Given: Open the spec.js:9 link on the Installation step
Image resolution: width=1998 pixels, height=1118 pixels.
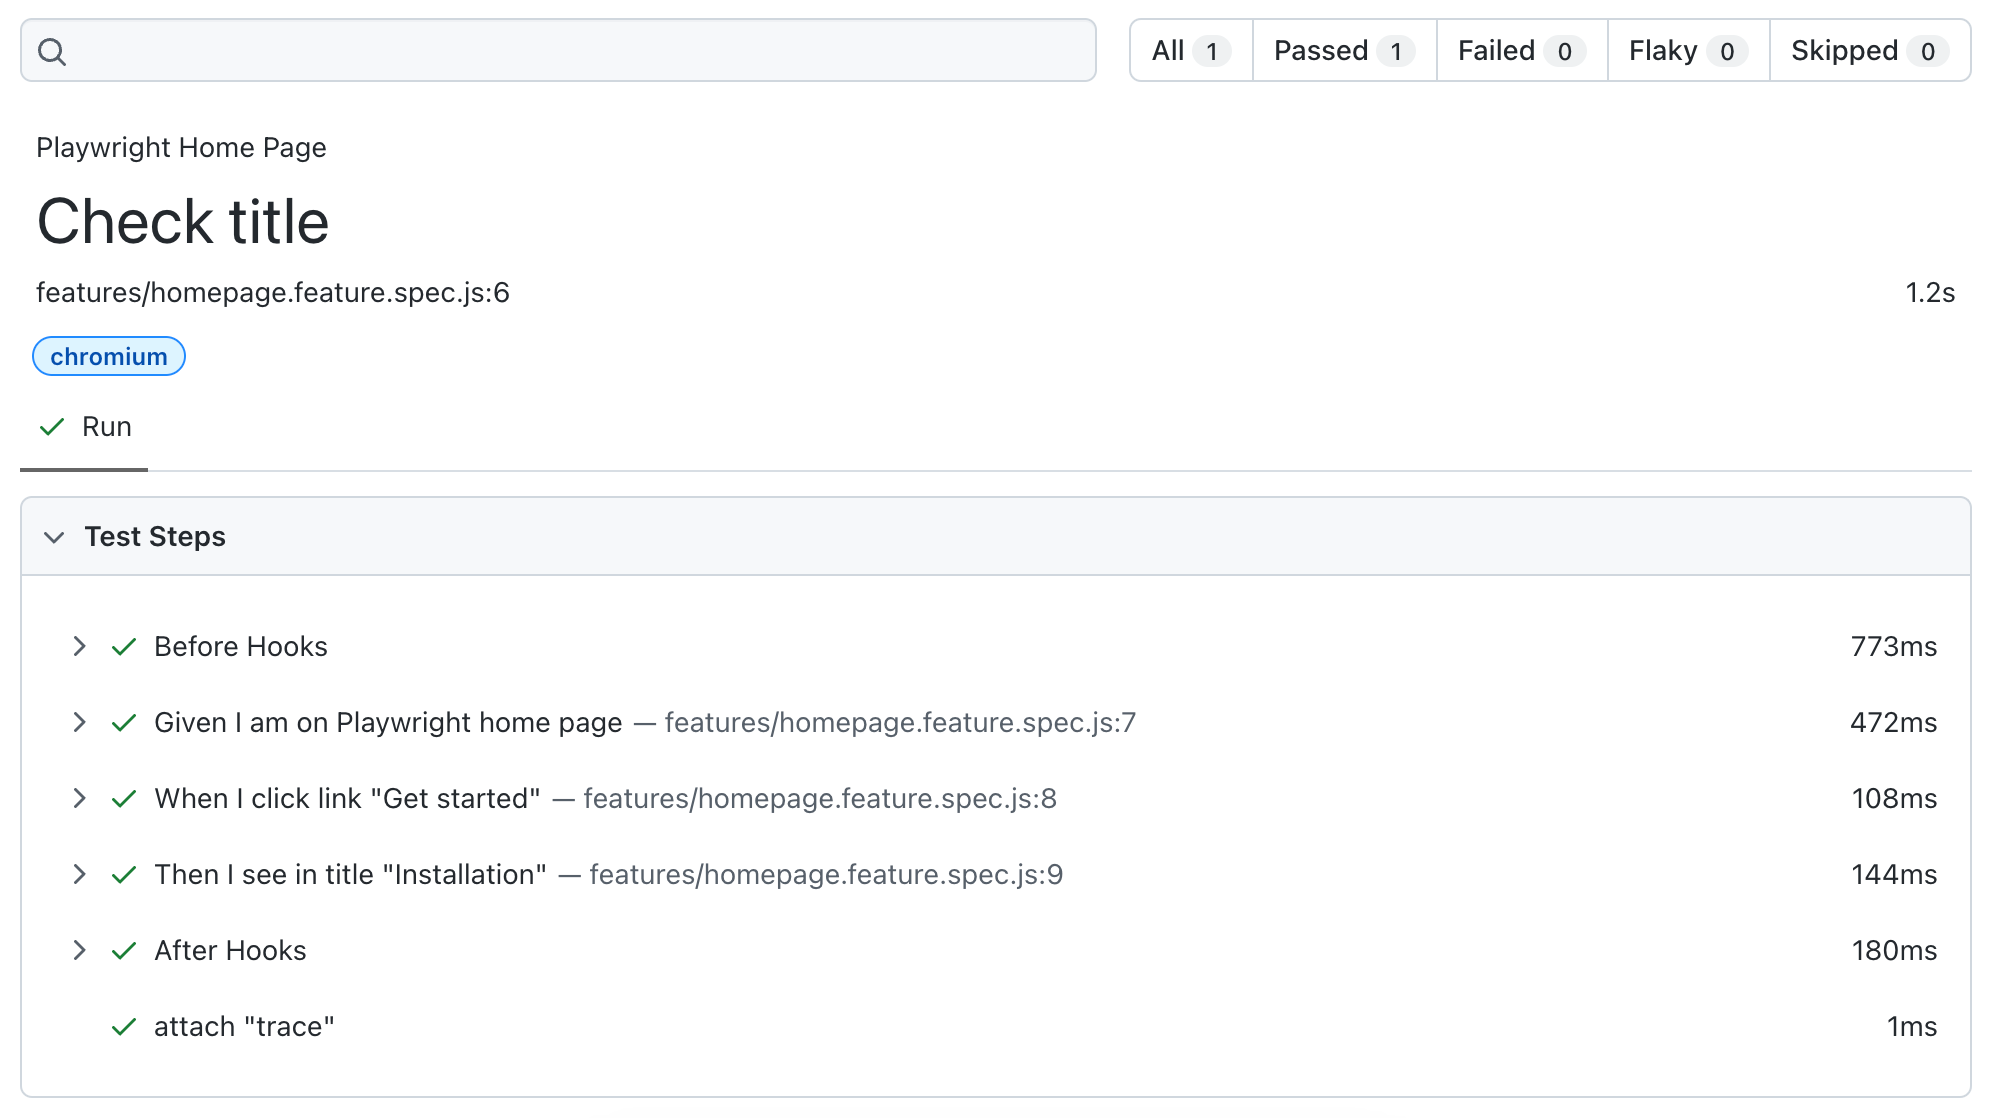Looking at the screenshot, I should 826,874.
